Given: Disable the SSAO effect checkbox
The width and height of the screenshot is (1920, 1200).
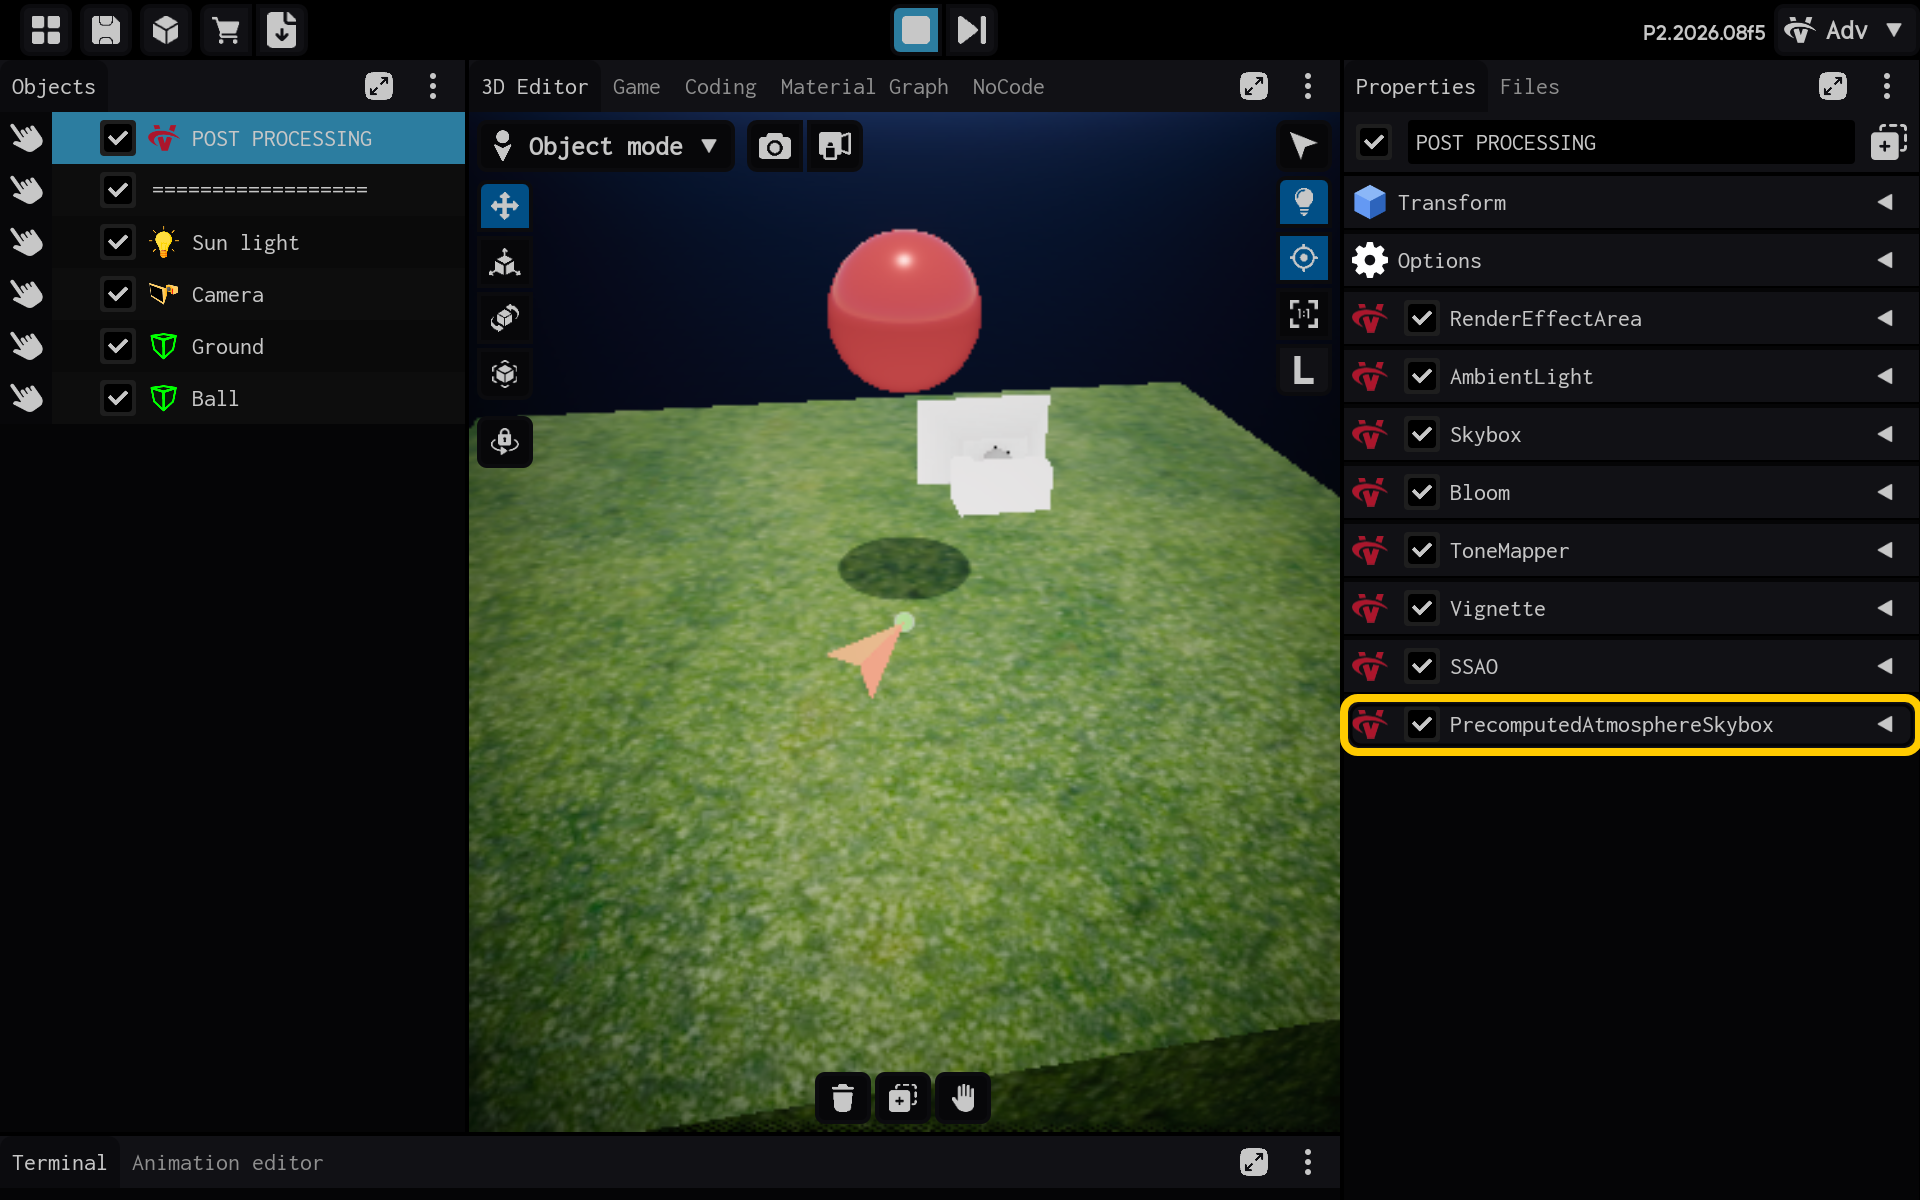Looking at the screenshot, I should click(1422, 666).
